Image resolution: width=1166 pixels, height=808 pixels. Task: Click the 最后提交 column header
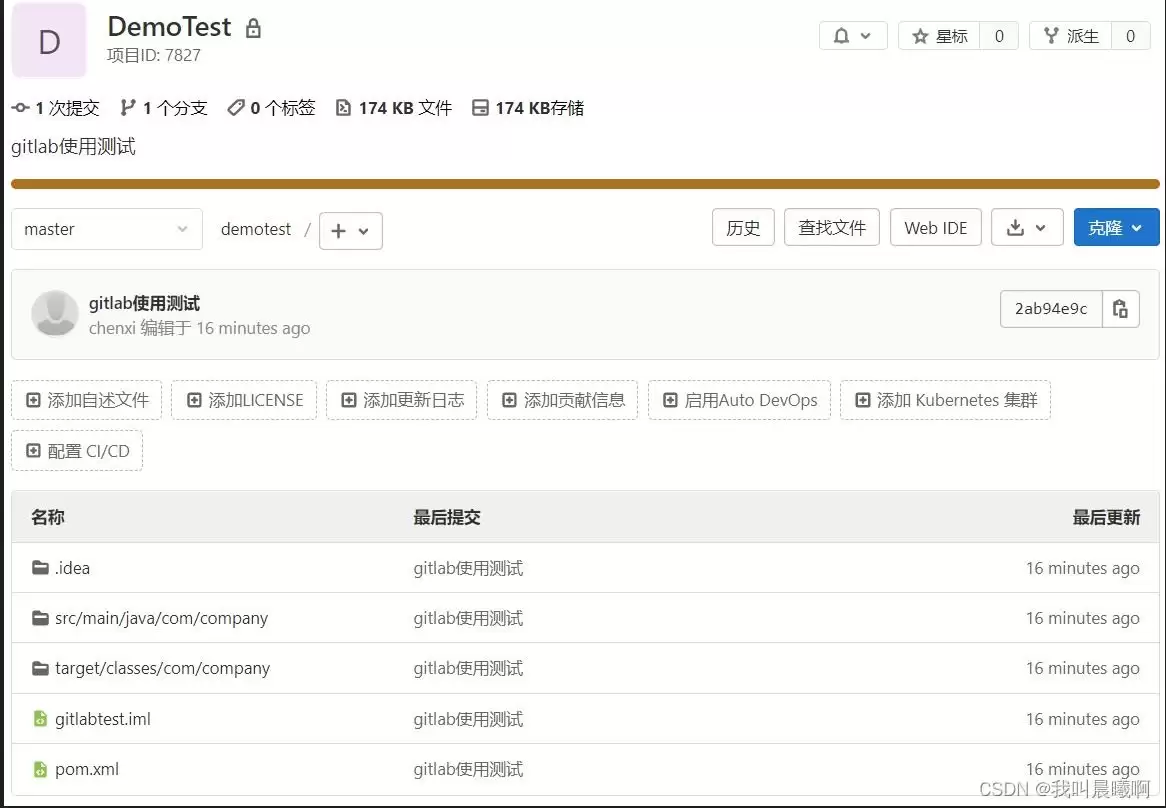tap(447, 517)
